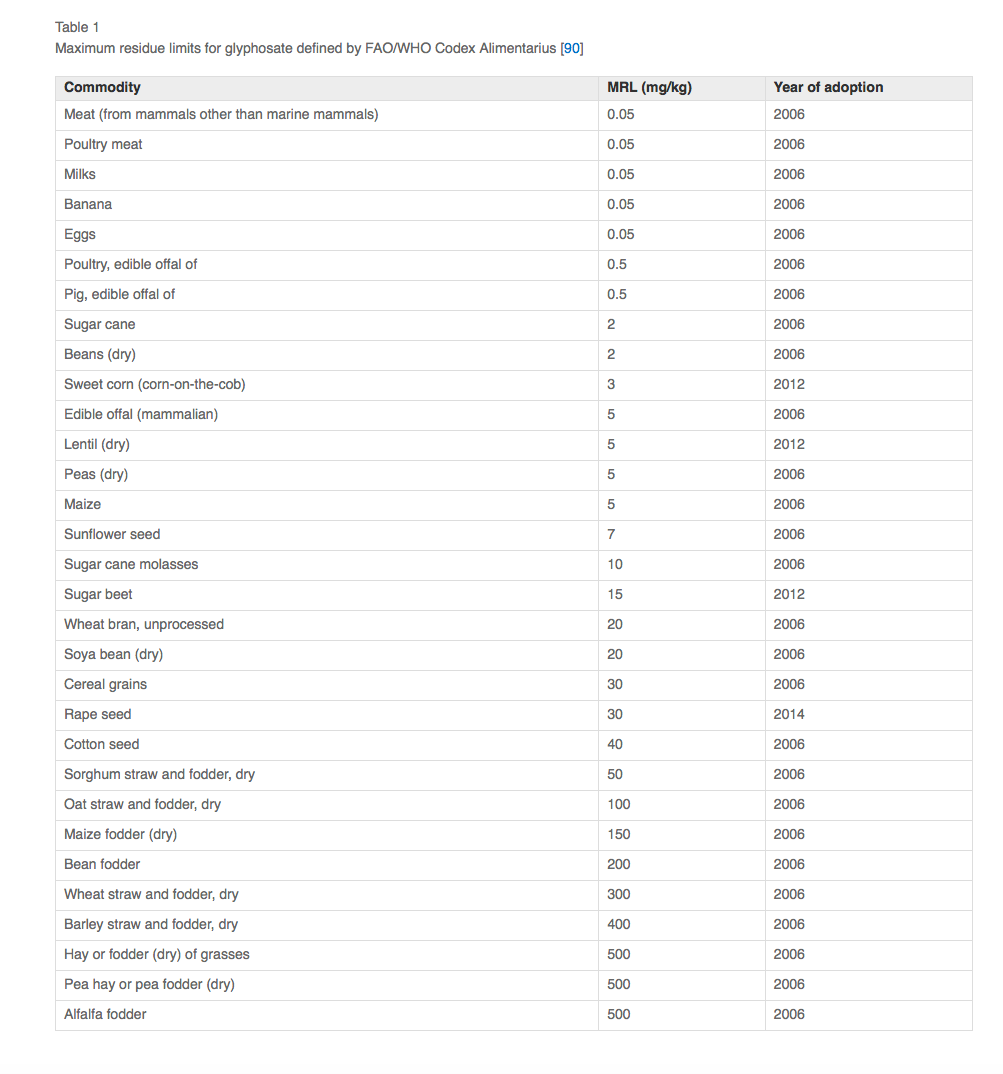1003x1074 pixels.
Task: Select the Sweet corn (corn-on-the-cob) cell
Action: click(x=154, y=384)
